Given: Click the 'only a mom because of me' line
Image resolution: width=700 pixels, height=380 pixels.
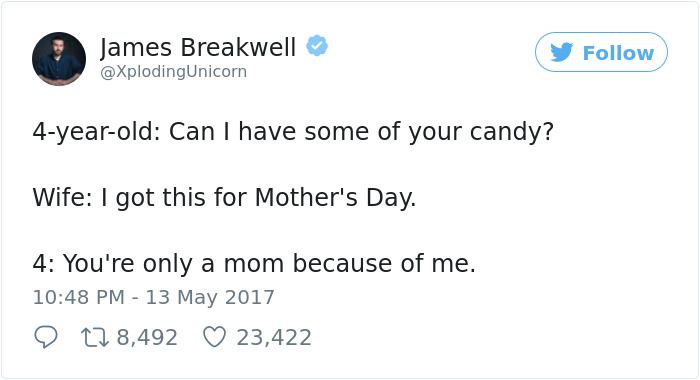Looking at the screenshot, I should (254, 263).
